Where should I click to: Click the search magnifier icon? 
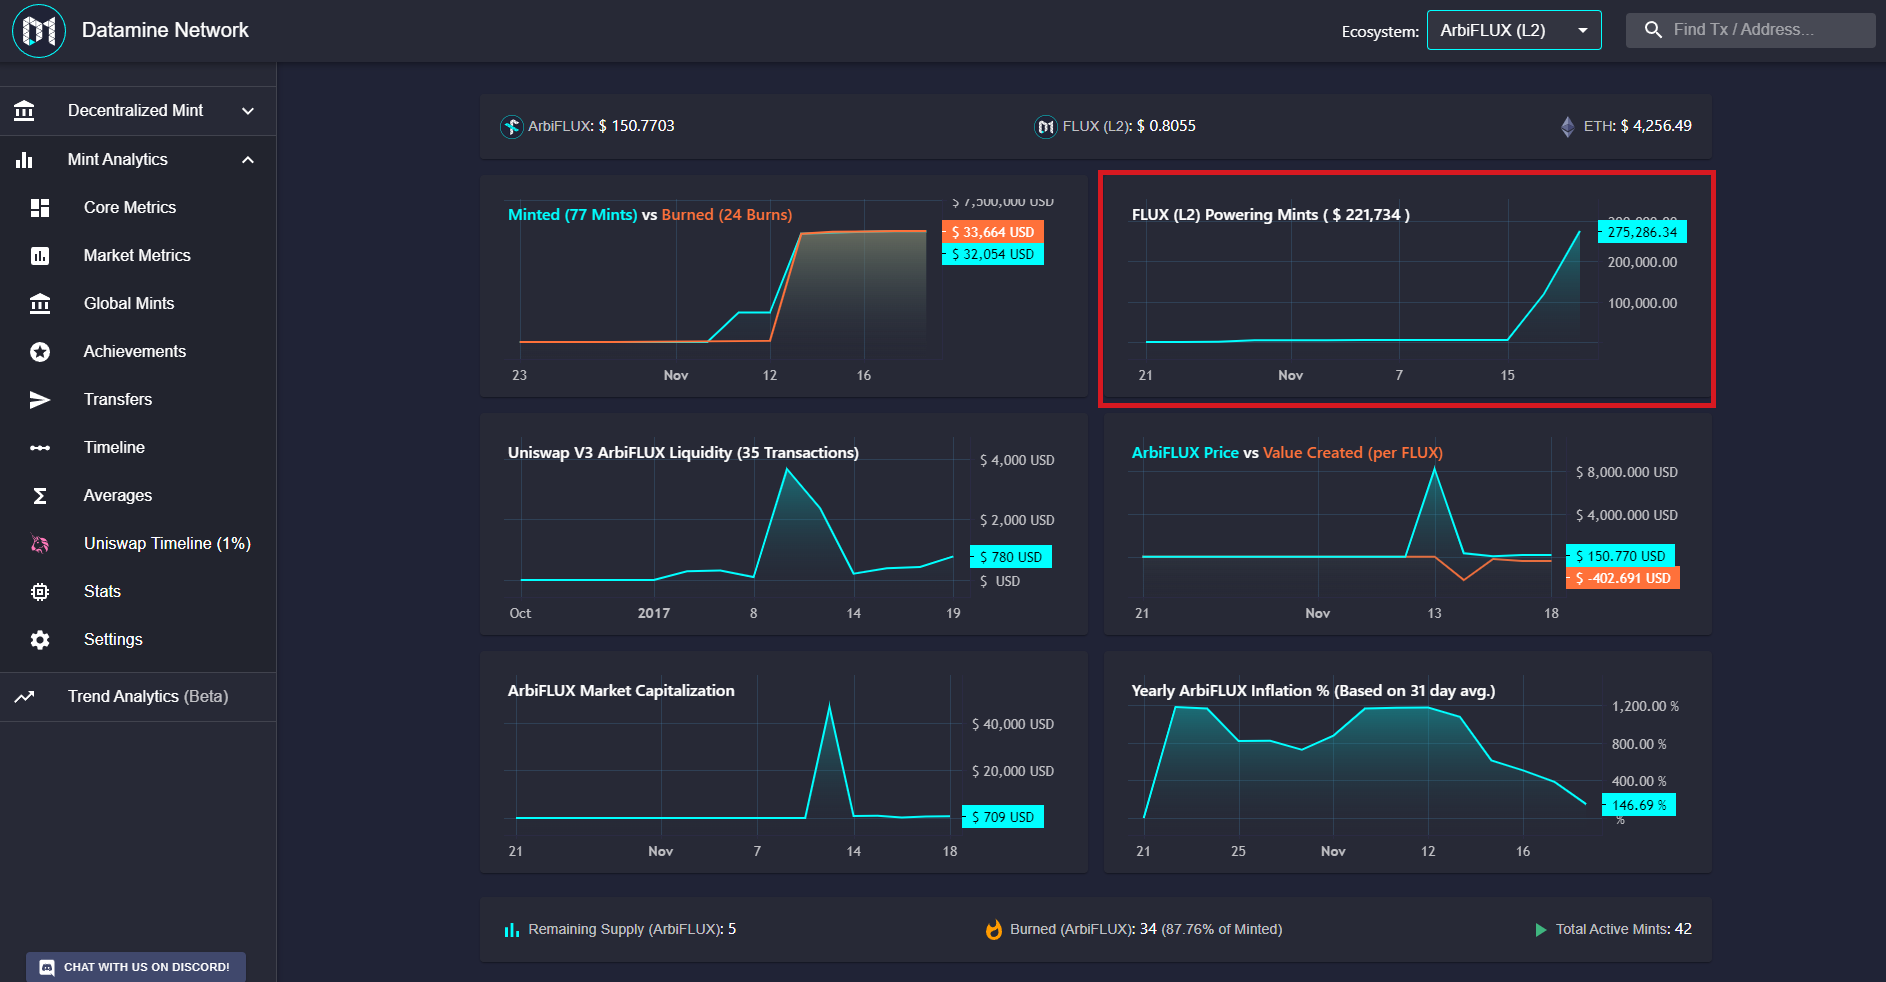click(x=1654, y=30)
